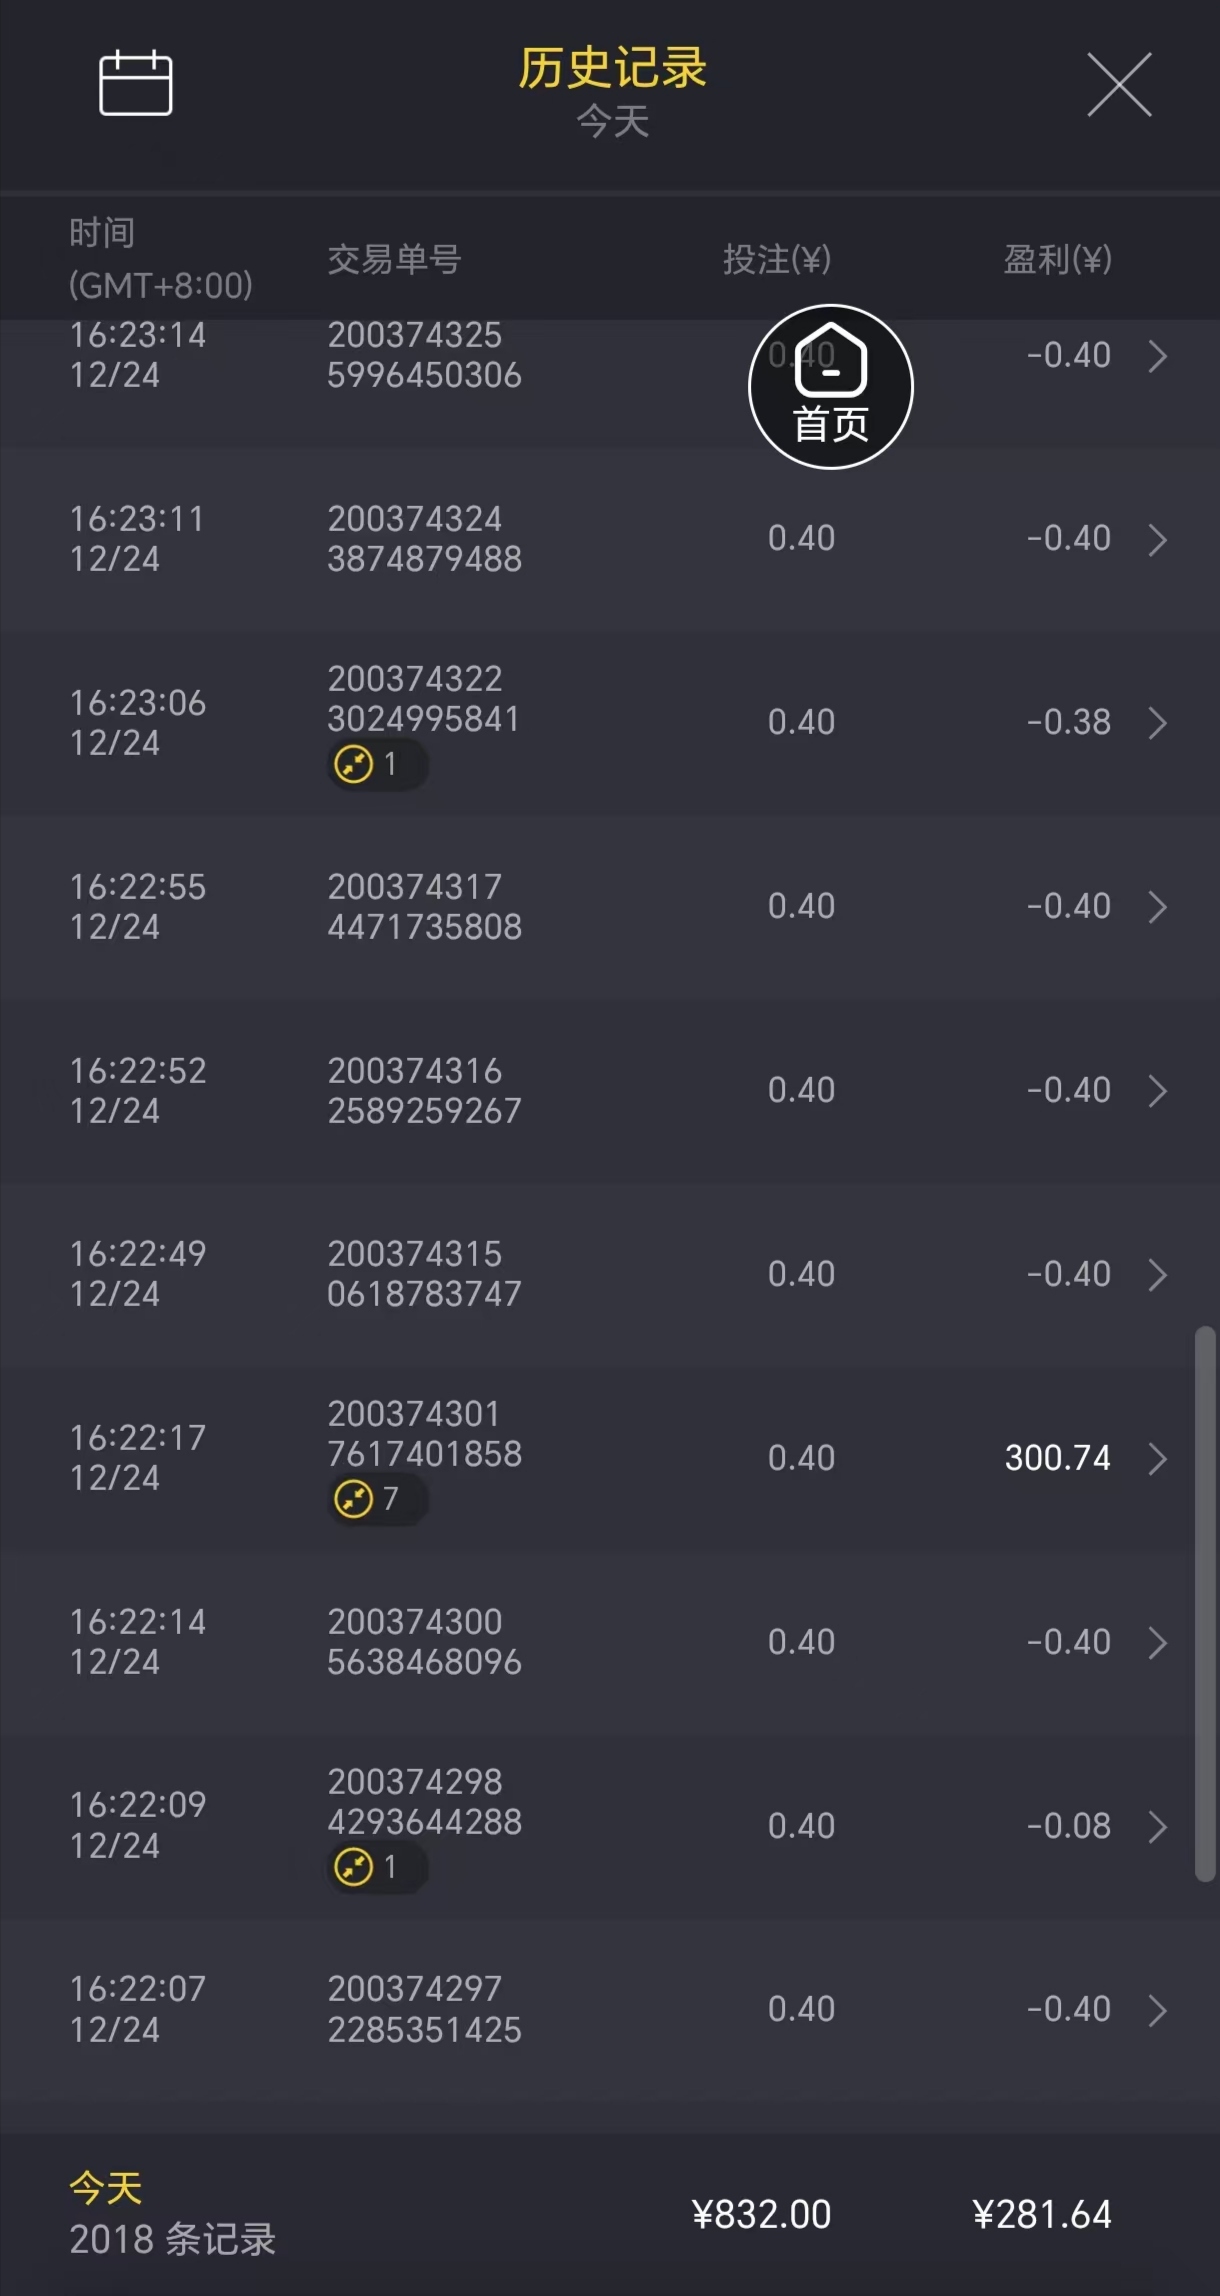The width and height of the screenshot is (1220, 2296).
Task: Tap the 投注(¥) column header
Action: click(x=776, y=260)
